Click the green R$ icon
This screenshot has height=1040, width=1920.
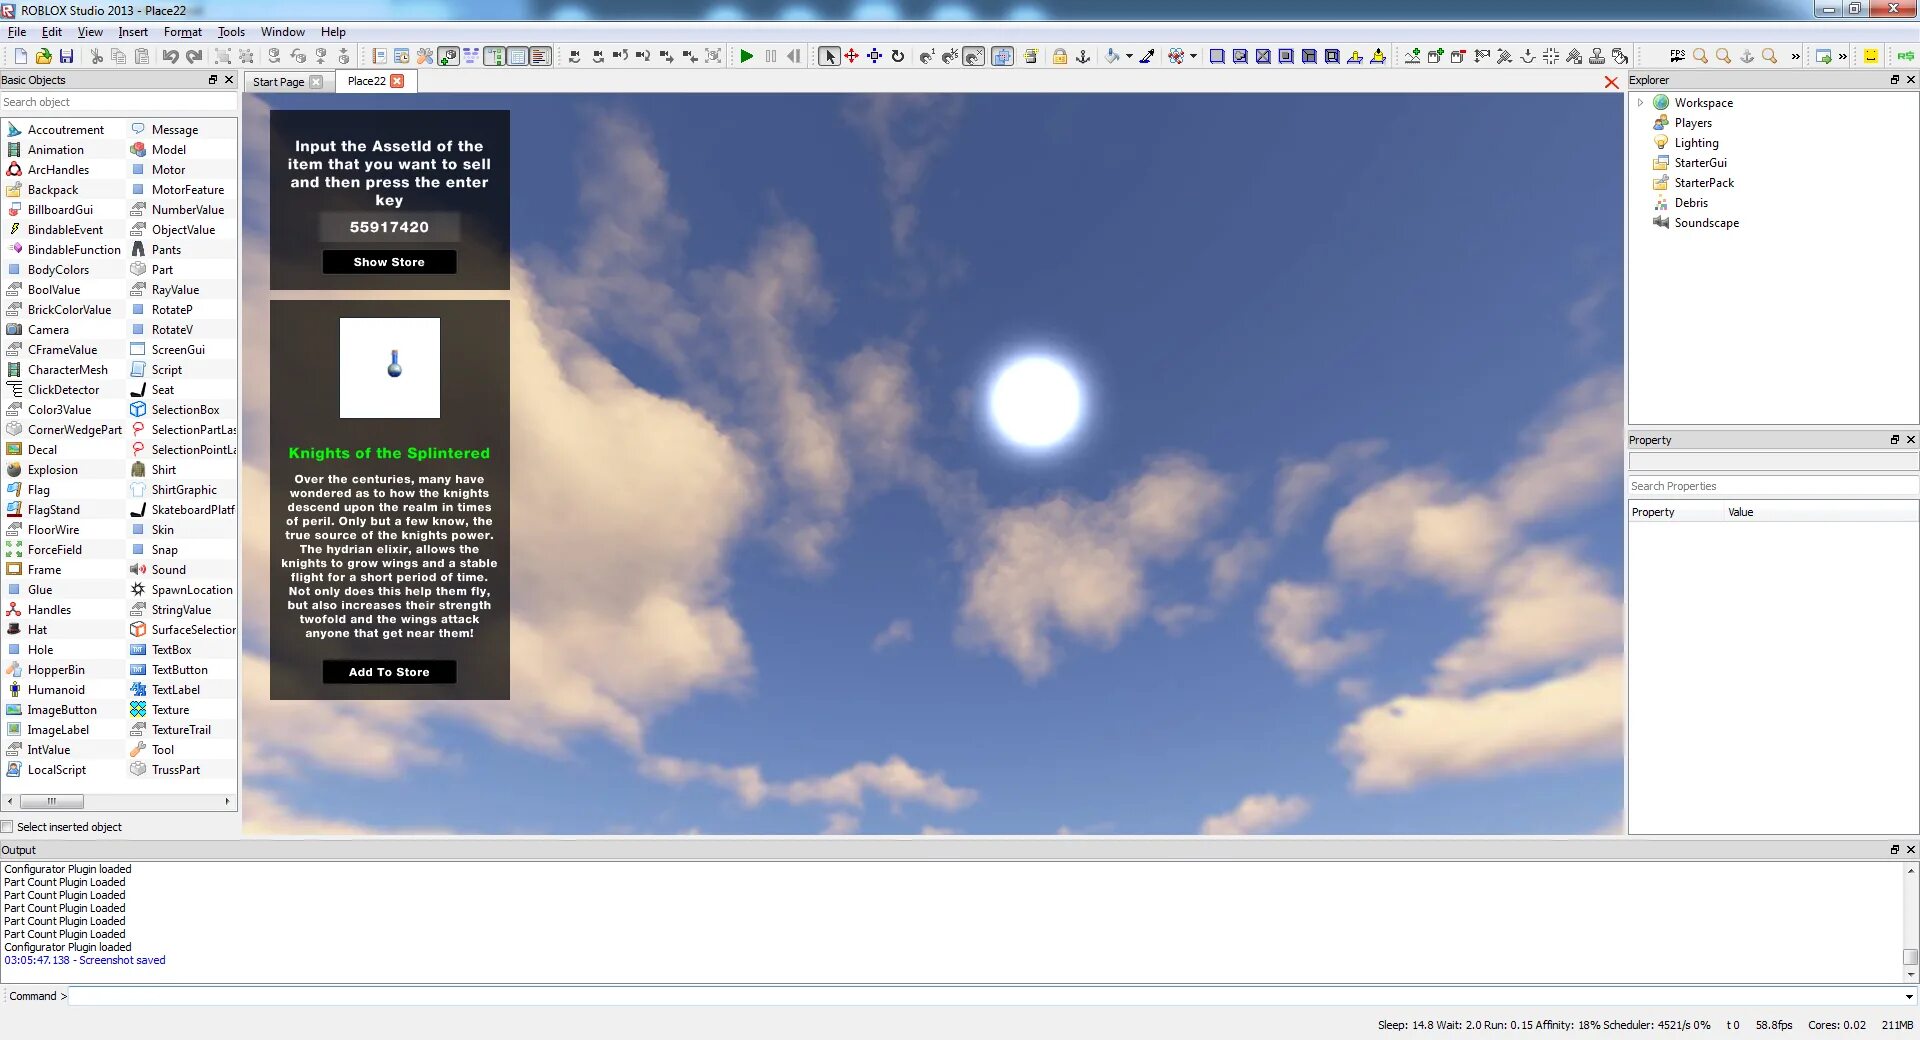point(1906,57)
